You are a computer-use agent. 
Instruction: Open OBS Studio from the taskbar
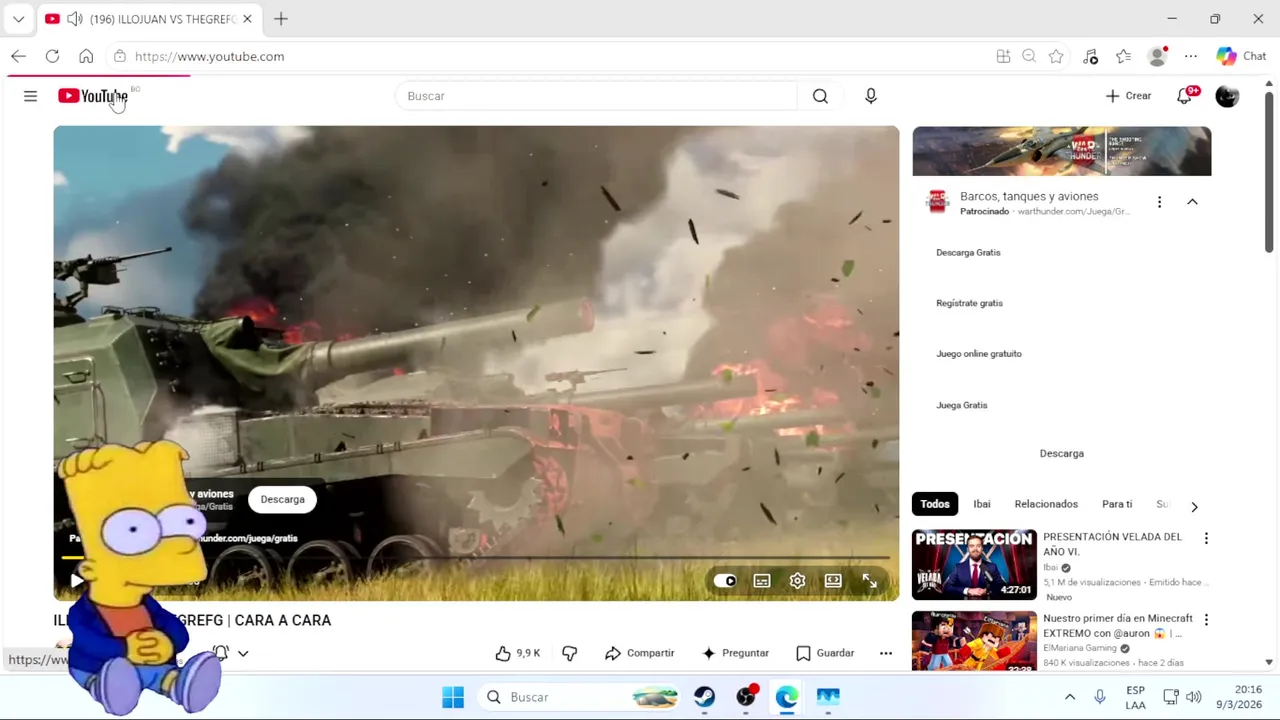click(x=746, y=697)
